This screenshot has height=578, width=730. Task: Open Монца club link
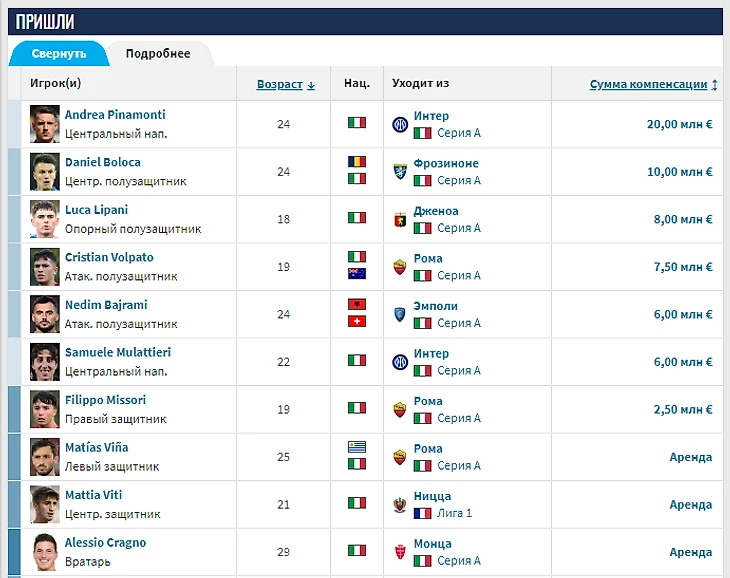(433, 544)
